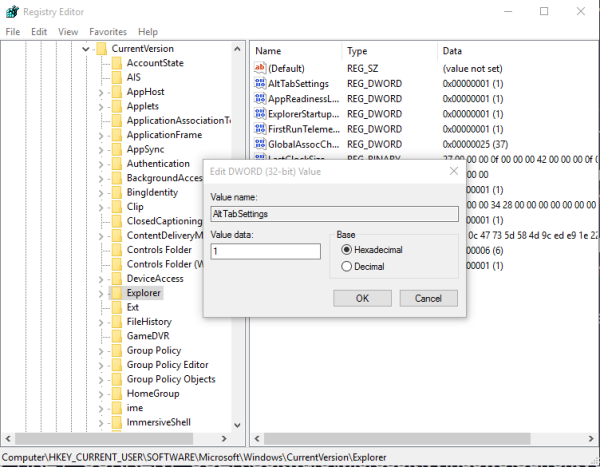Click the GlobalAssocCh... DWORD icon
This screenshot has width=600, height=467.
pos(260,144)
